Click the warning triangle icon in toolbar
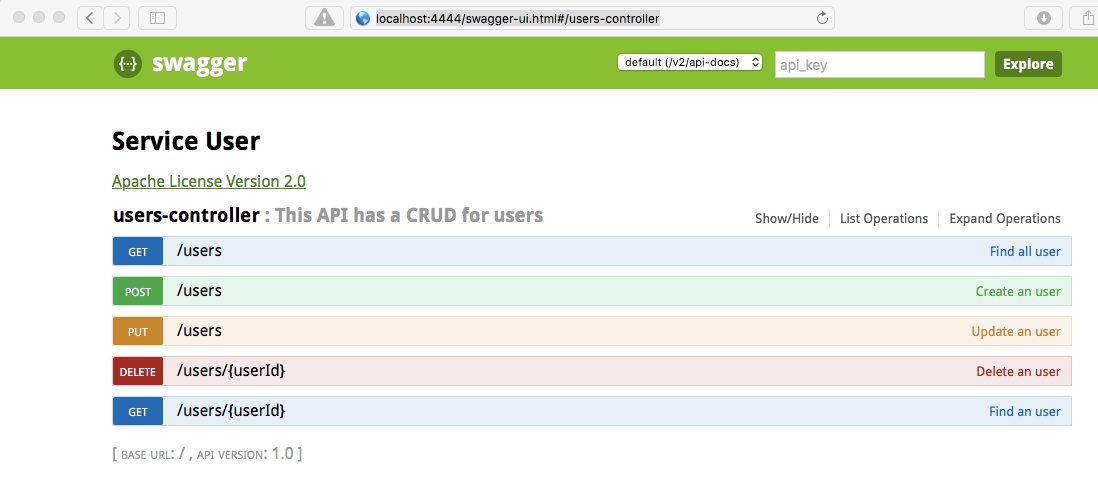Screen dimensions: 1098x501 [x=324, y=18]
